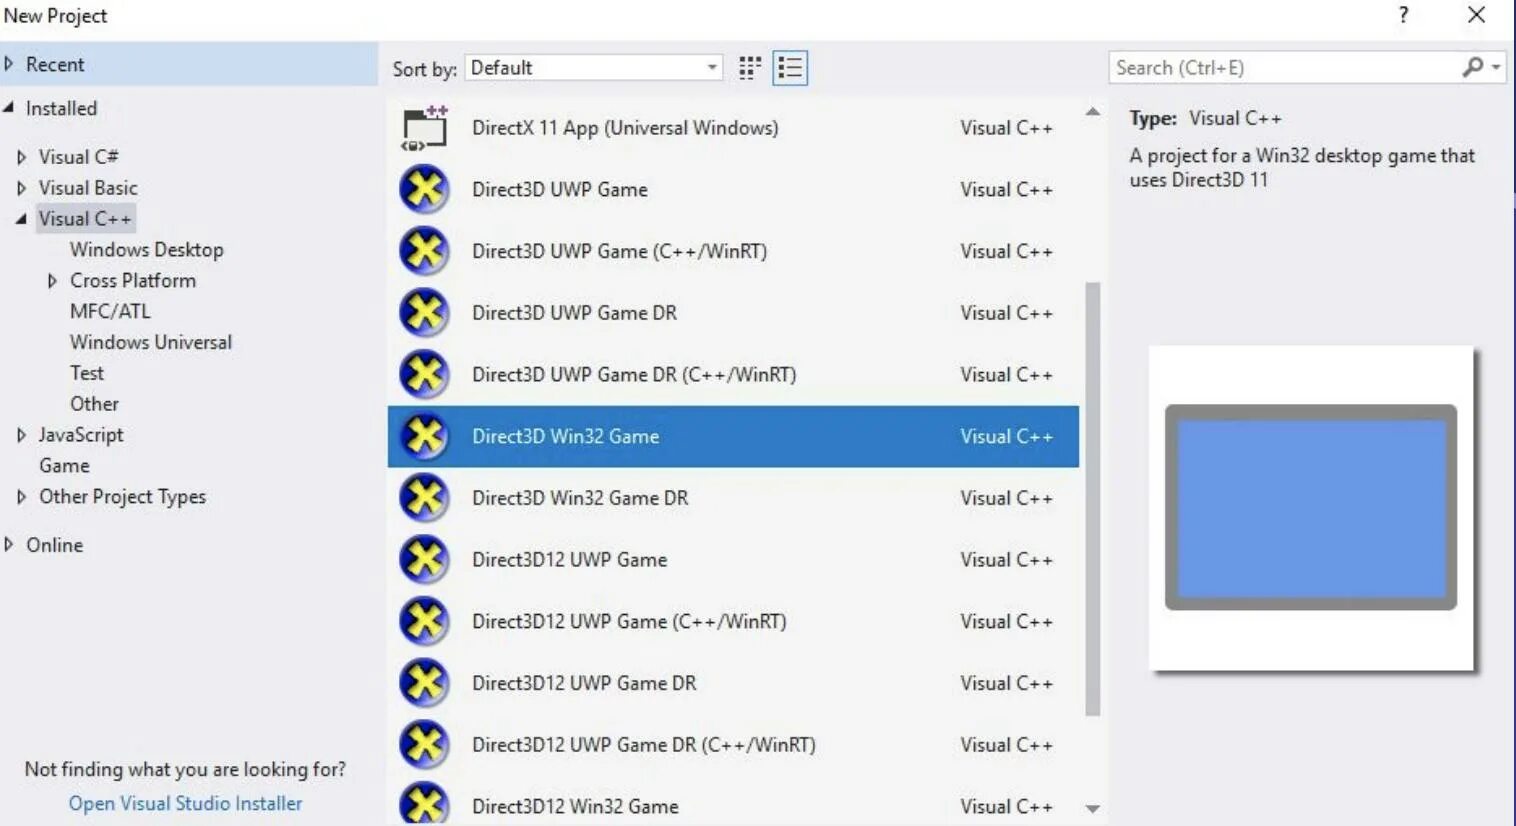Click icon of Direct3D12 UWP Game DR (C++/WinRT)
1516x826 pixels.
pyautogui.click(x=425, y=744)
